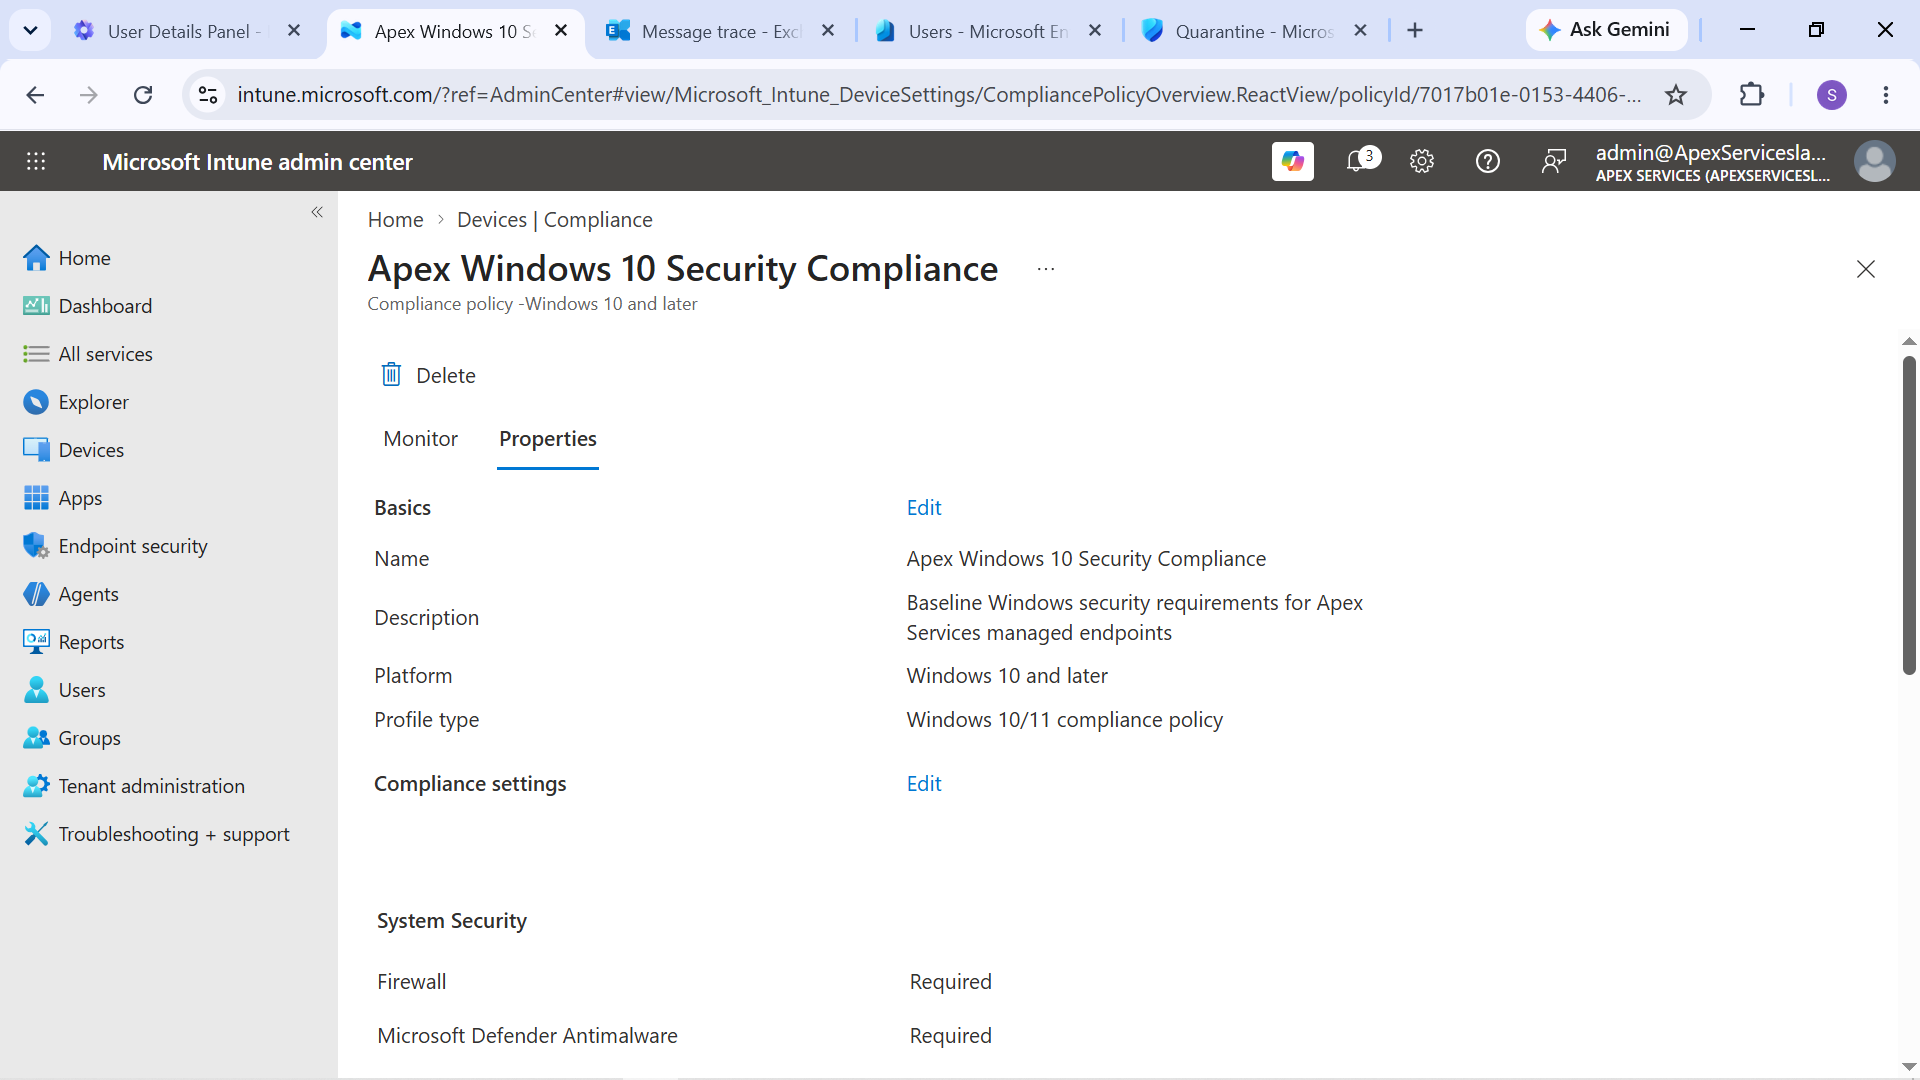The width and height of the screenshot is (1920, 1080).
Task: Close the Apex Windows 10 browser tab
Action: [x=561, y=31]
